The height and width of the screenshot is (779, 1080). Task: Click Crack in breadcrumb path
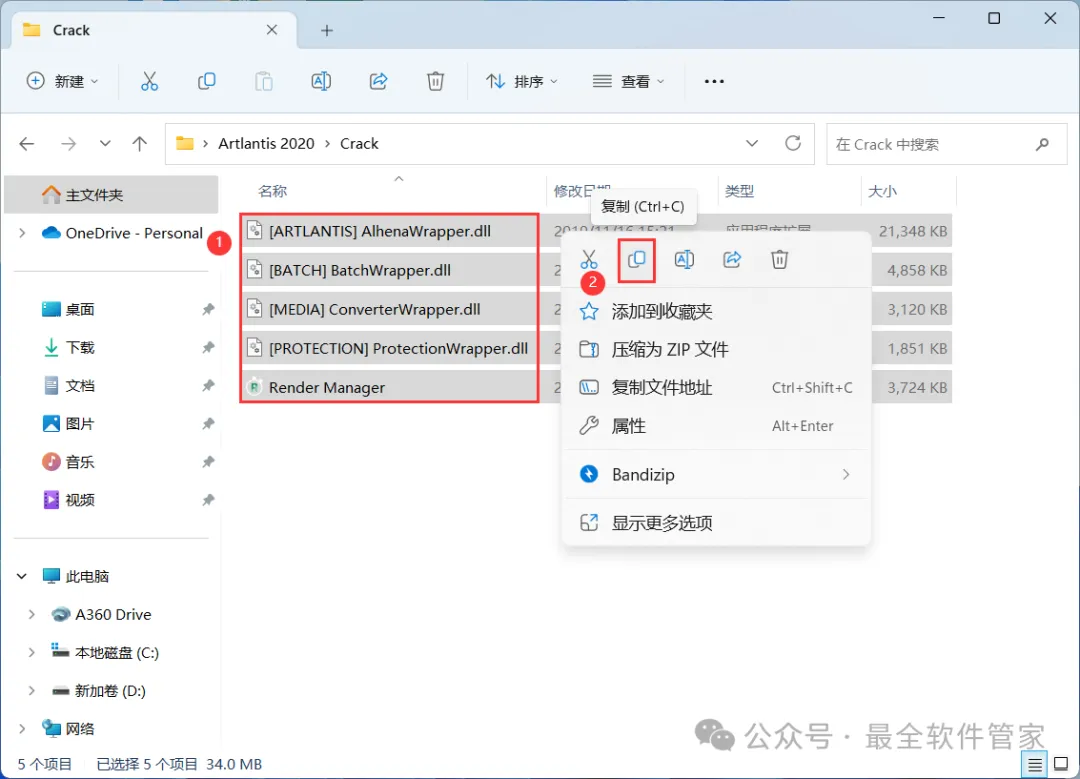359,144
